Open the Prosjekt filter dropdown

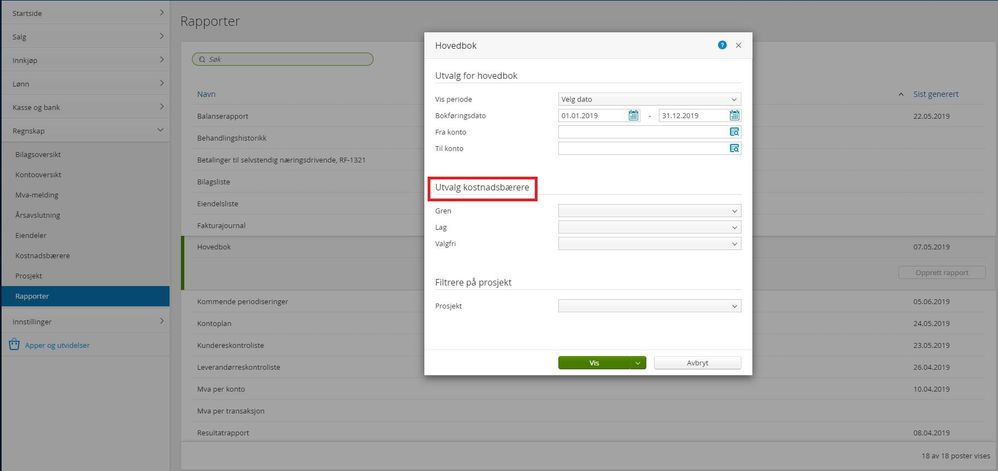[x=650, y=306]
